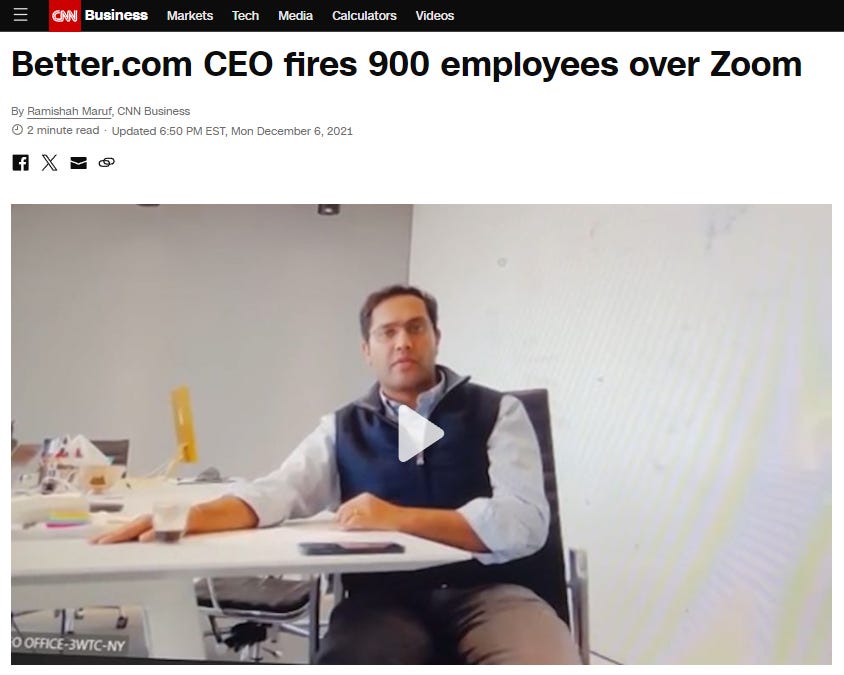
Task: Open Calculators page
Action: (x=364, y=16)
